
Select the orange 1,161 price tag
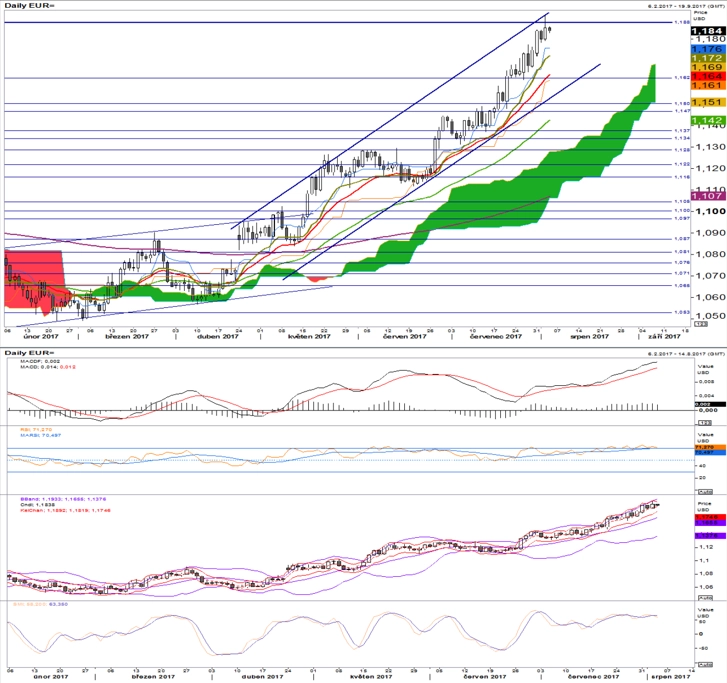click(708, 85)
